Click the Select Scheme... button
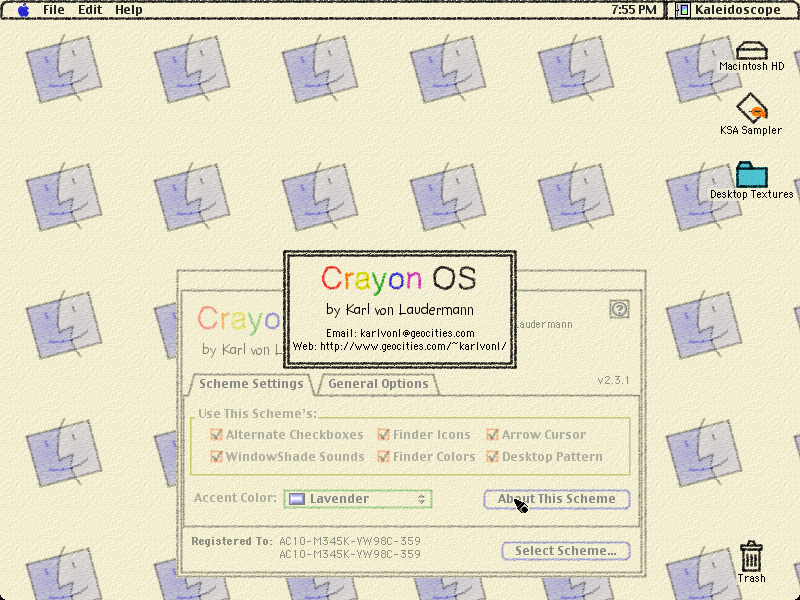This screenshot has width=800, height=600. click(566, 551)
